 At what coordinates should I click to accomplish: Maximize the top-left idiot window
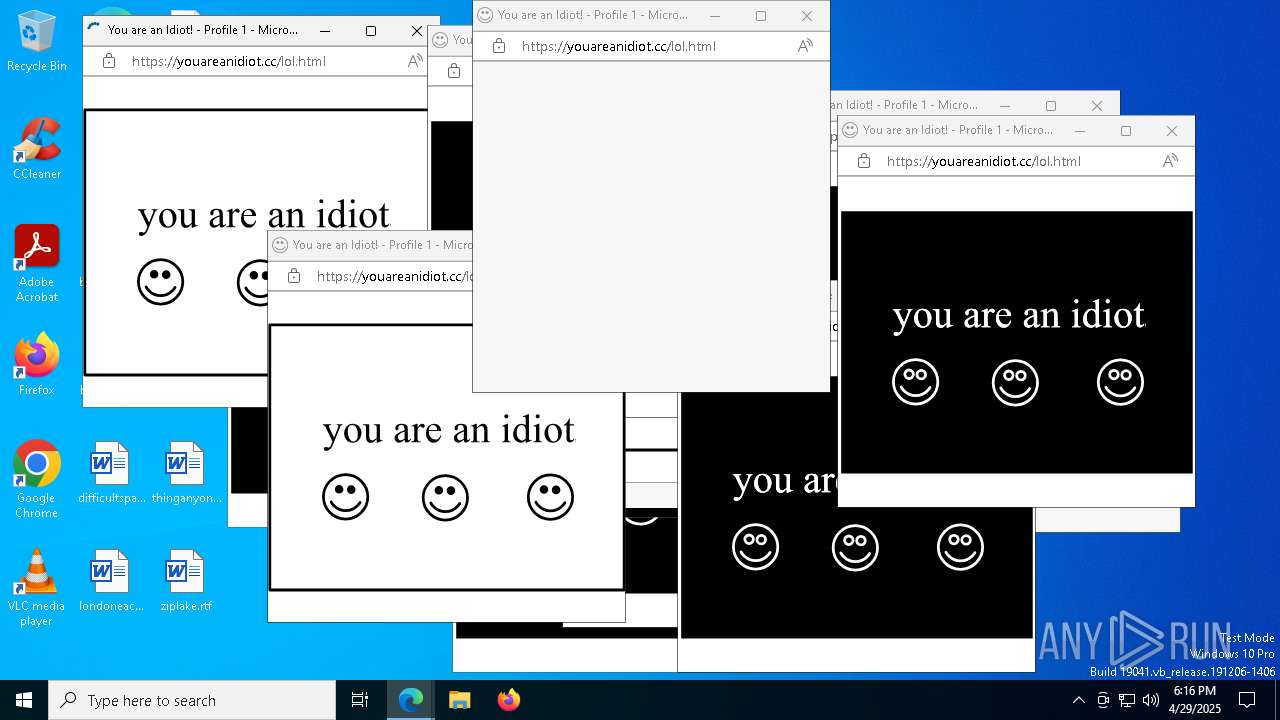(x=371, y=31)
